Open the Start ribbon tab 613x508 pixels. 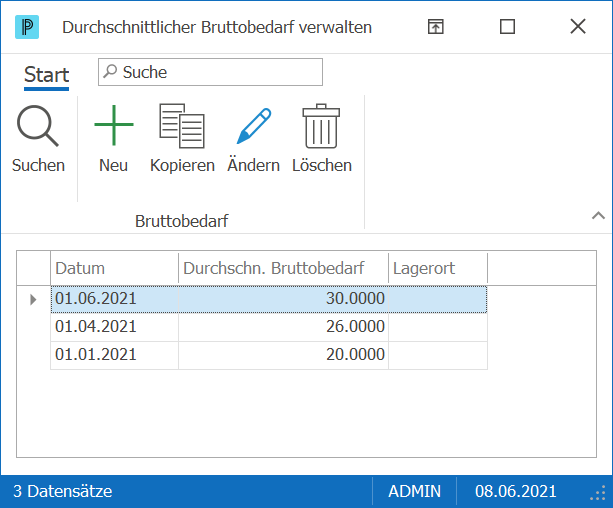click(x=47, y=75)
